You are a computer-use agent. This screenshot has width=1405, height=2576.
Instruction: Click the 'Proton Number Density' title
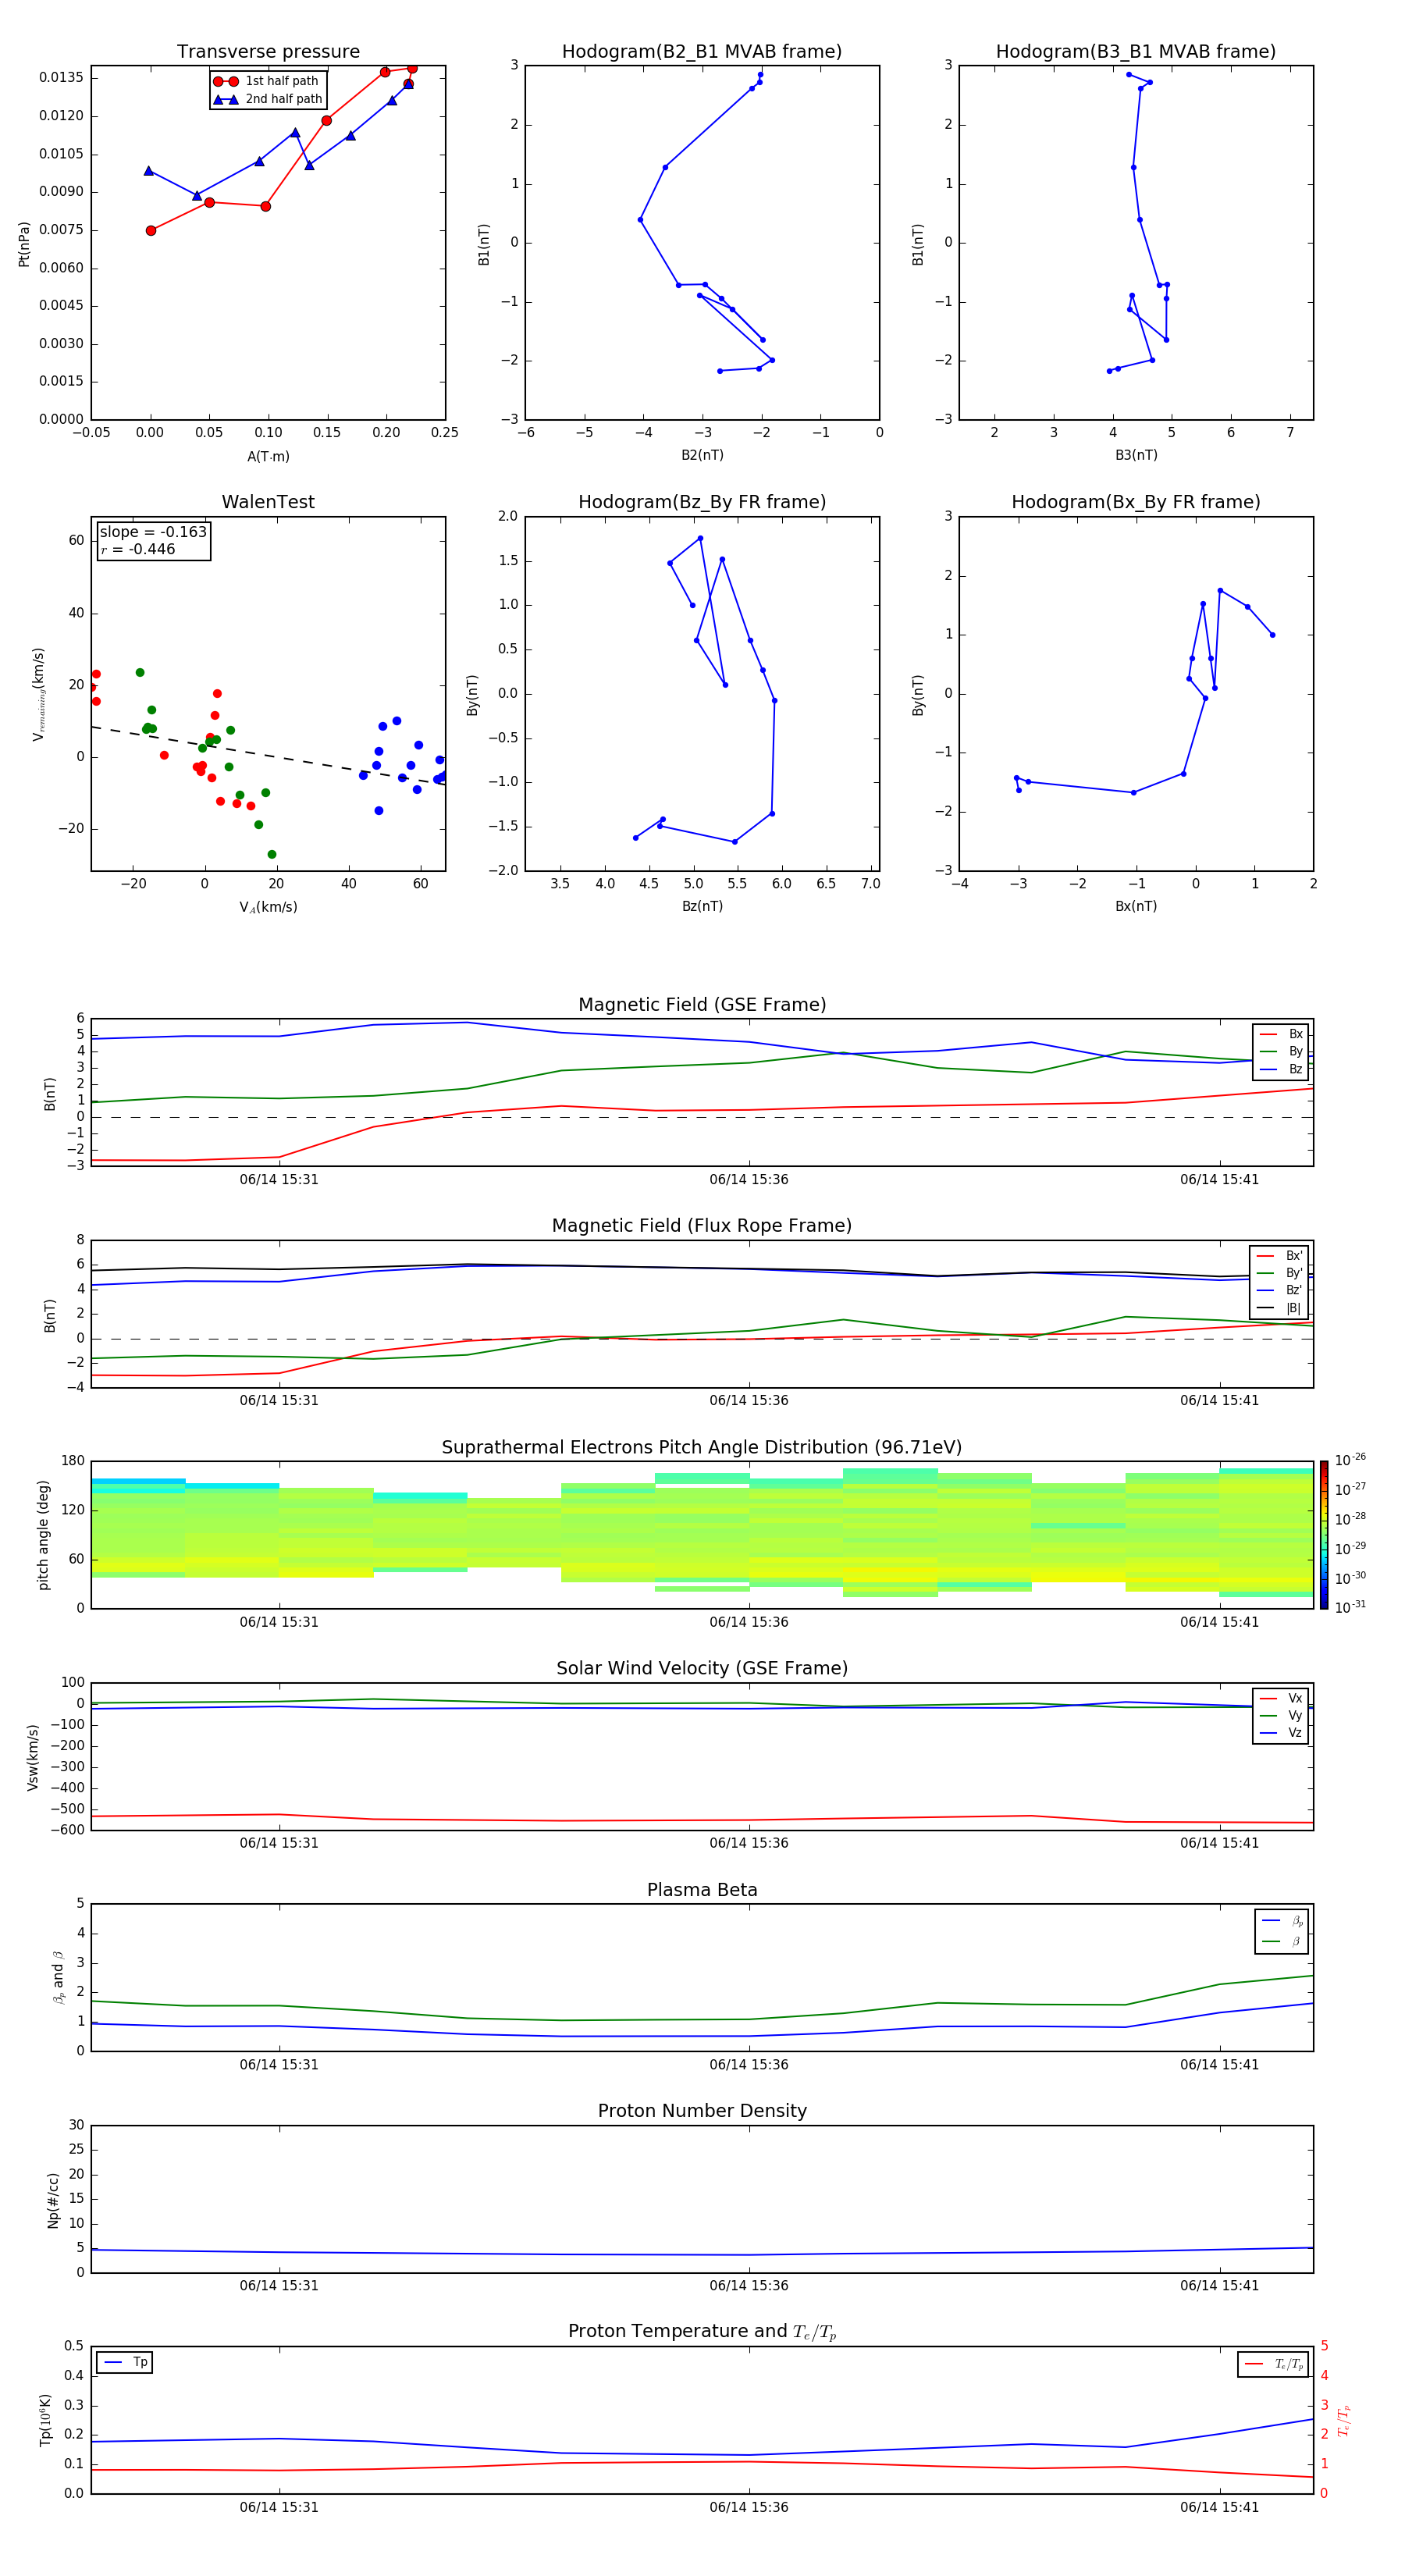(702, 2112)
